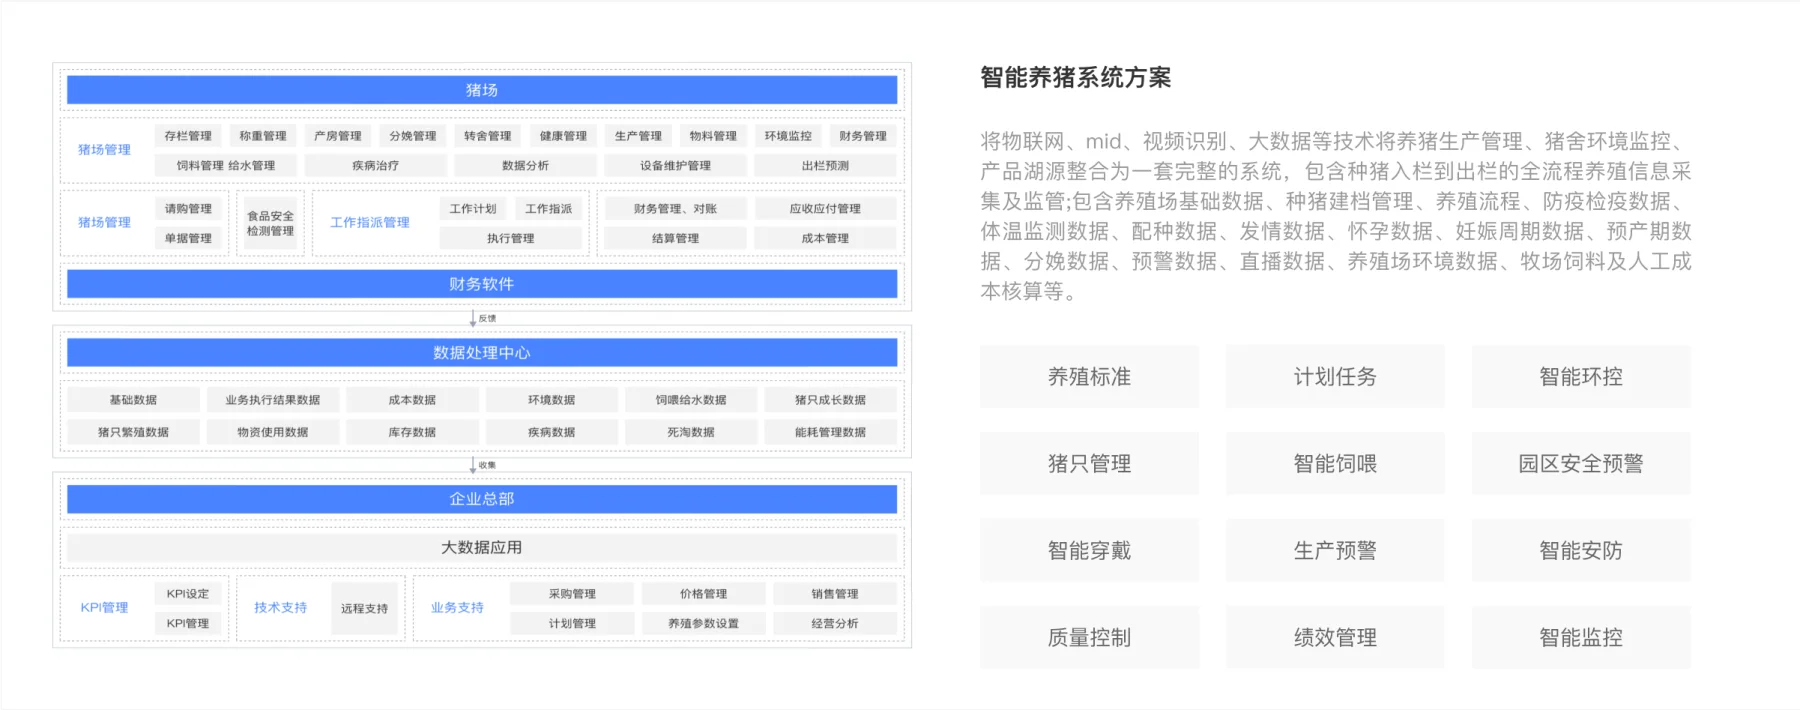The height and width of the screenshot is (710, 1800).
Task: Click the 养殖标准 feature card
Action: (1089, 377)
